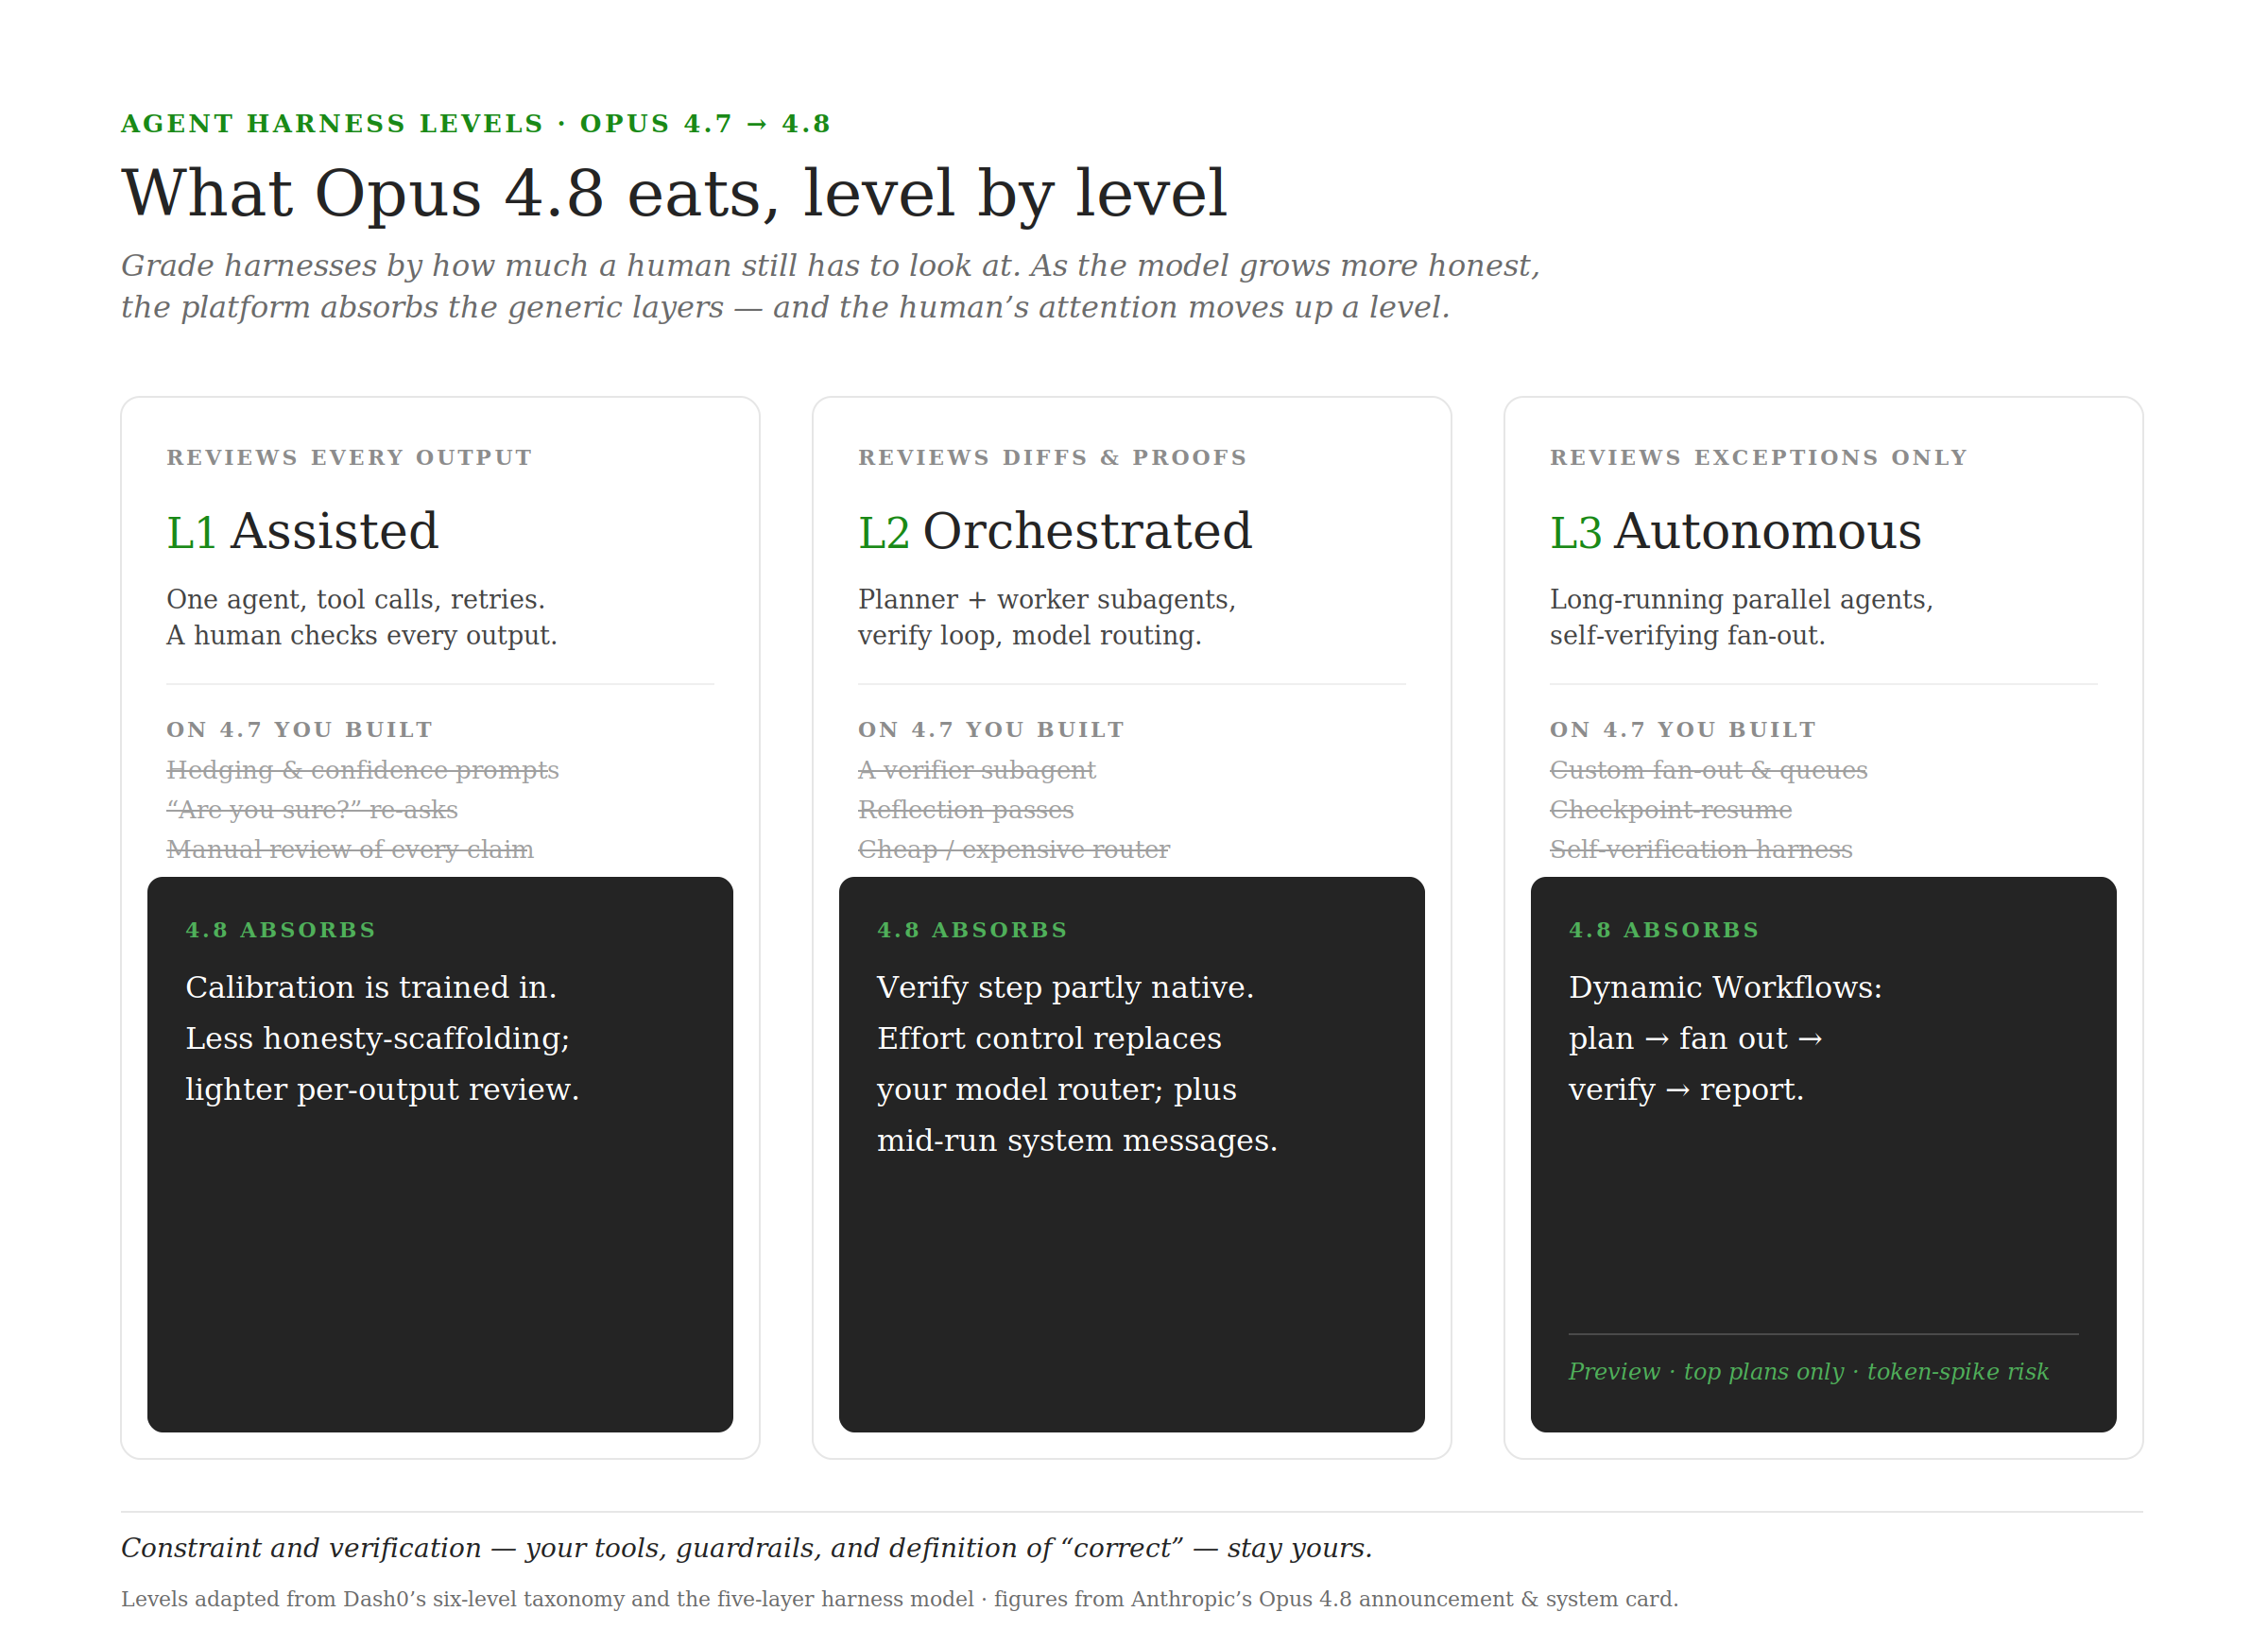Click the 'Constraint and verification' footer sentence
This screenshot has height=1629, width=2268.
pos(746,1547)
